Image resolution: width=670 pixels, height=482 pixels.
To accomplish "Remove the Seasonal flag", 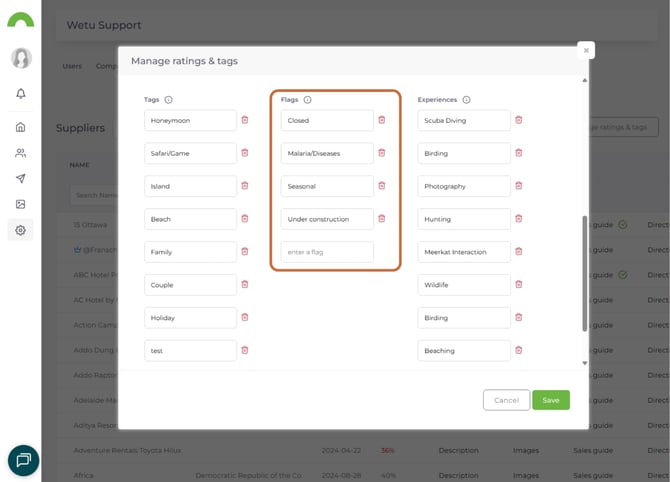I will pos(382,186).
